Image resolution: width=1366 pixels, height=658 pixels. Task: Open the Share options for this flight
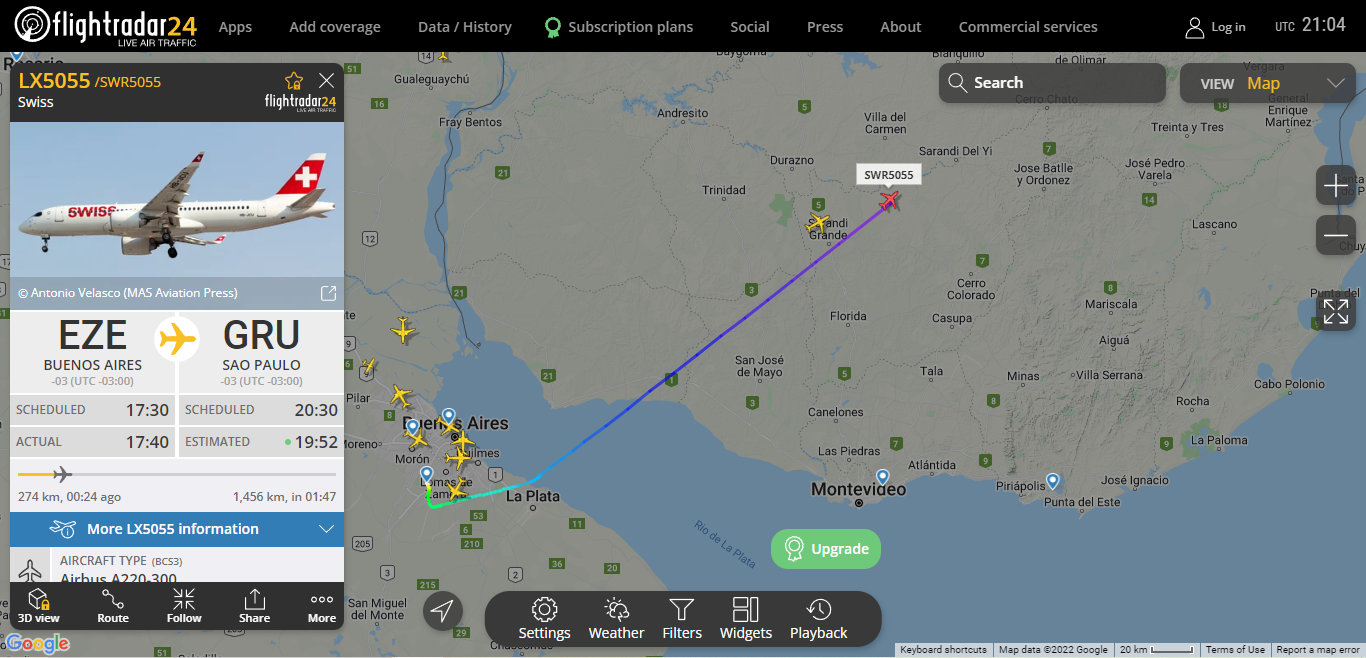point(254,608)
